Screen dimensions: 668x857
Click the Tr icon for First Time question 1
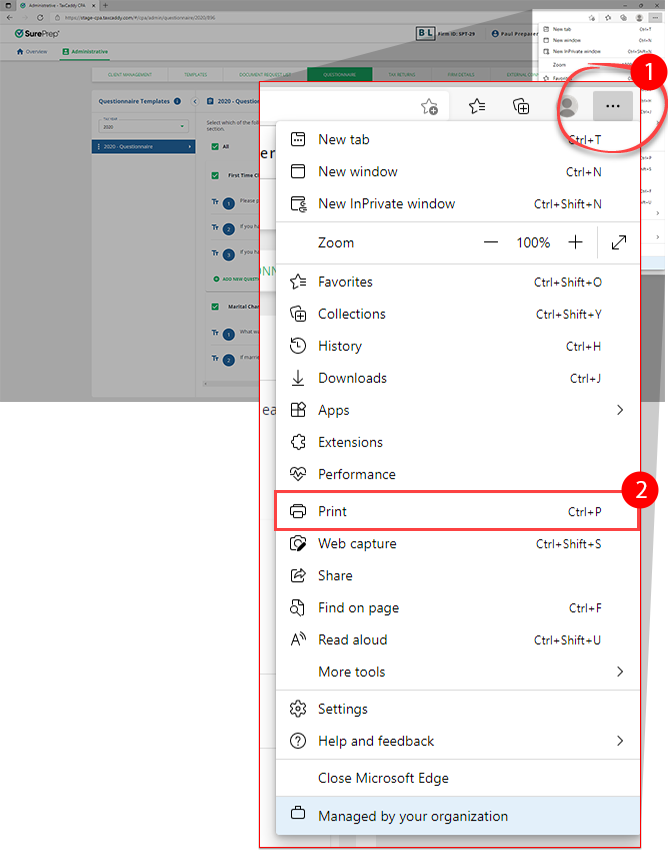coord(215,202)
